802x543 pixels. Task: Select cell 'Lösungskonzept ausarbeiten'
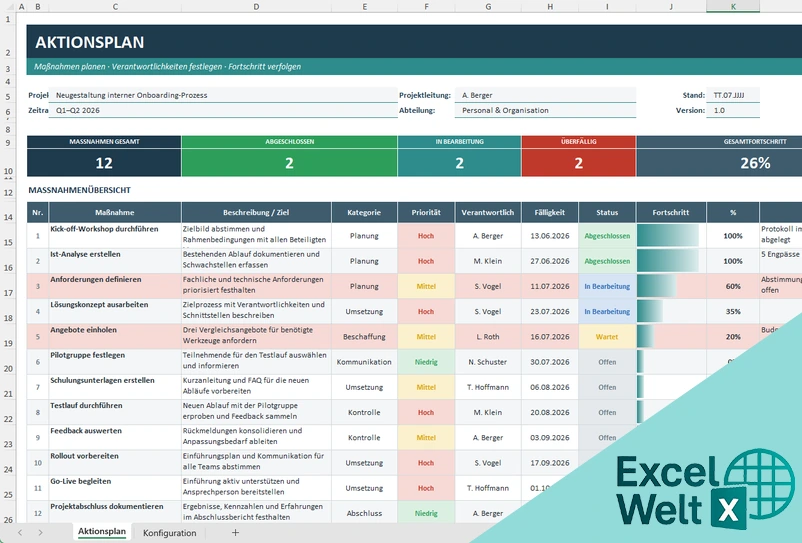point(115,311)
